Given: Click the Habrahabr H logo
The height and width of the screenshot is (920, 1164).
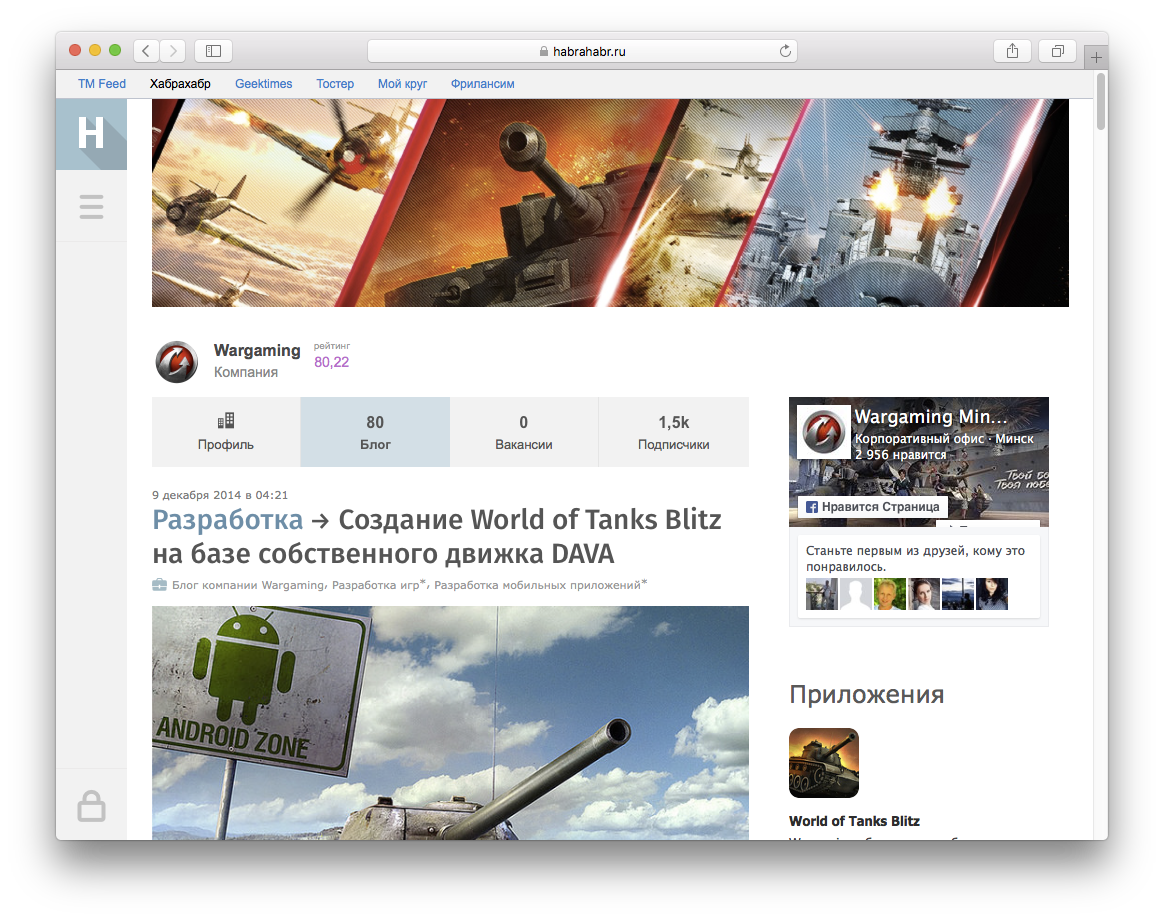Looking at the screenshot, I should point(91,134).
